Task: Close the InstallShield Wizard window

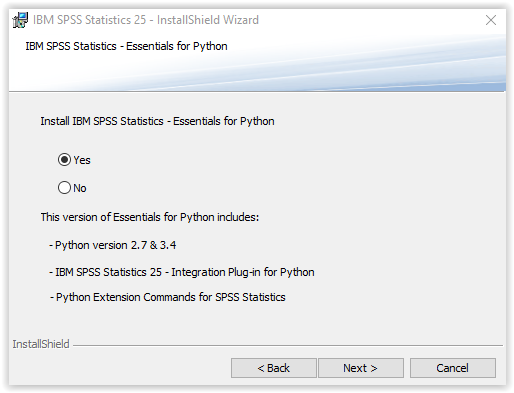Action: [x=491, y=20]
